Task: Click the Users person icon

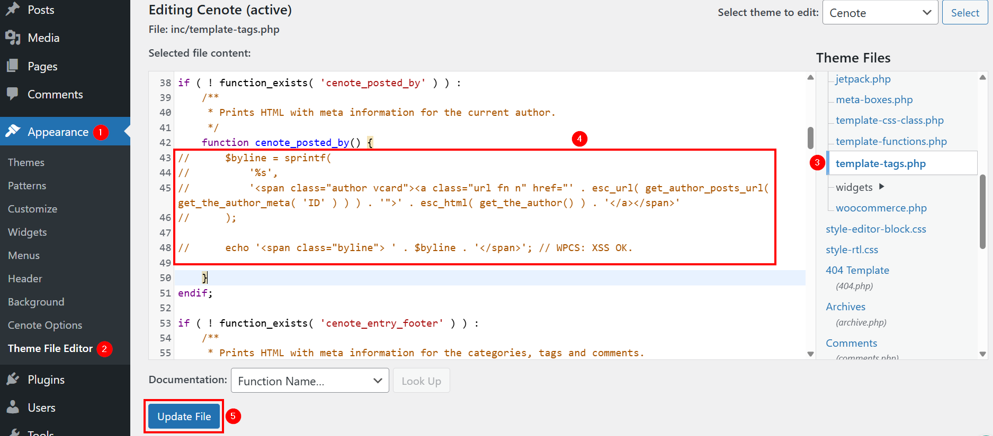Action: tap(13, 407)
